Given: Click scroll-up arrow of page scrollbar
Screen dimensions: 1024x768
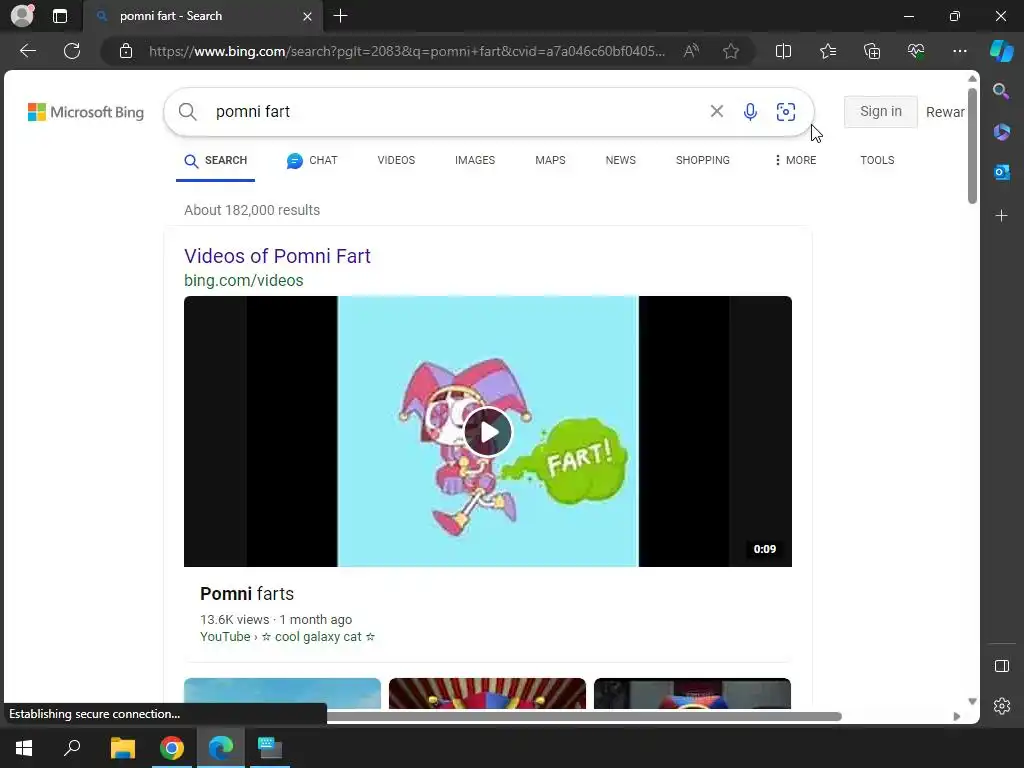Looking at the screenshot, I should pyautogui.click(x=972, y=78).
